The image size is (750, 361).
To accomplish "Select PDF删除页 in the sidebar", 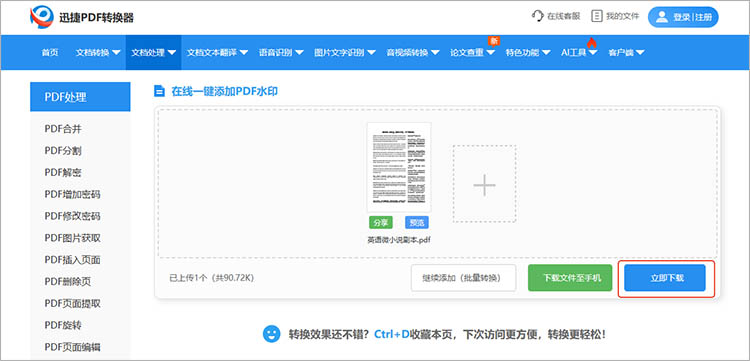I will [x=68, y=281].
